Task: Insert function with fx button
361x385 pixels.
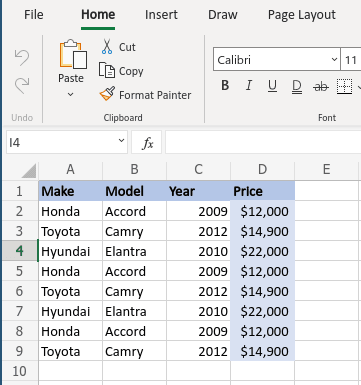Action: (x=147, y=143)
